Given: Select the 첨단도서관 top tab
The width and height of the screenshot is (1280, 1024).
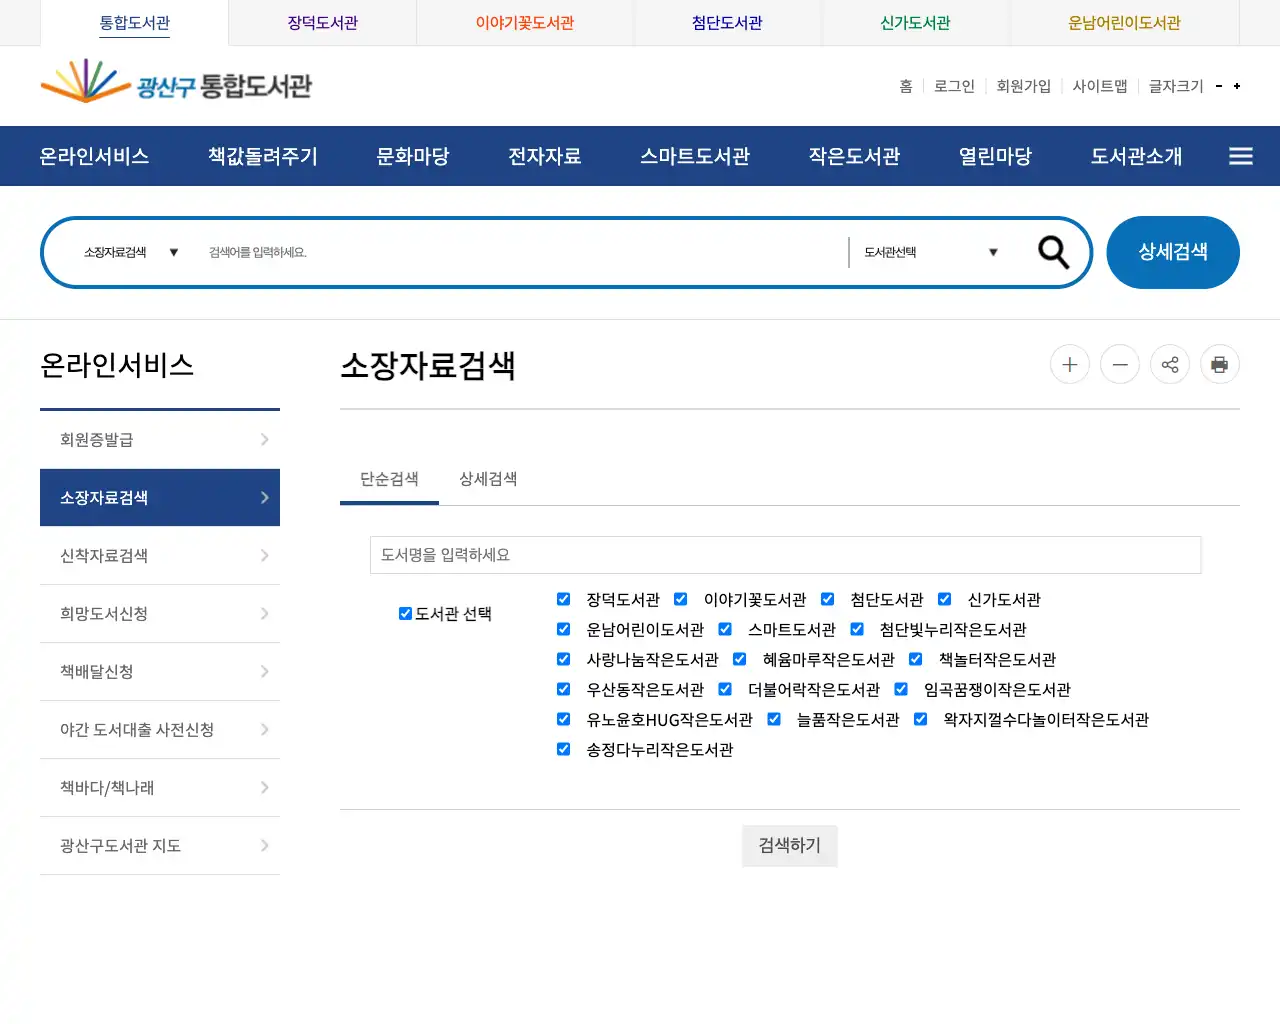Looking at the screenshot, I should [727, 23].
